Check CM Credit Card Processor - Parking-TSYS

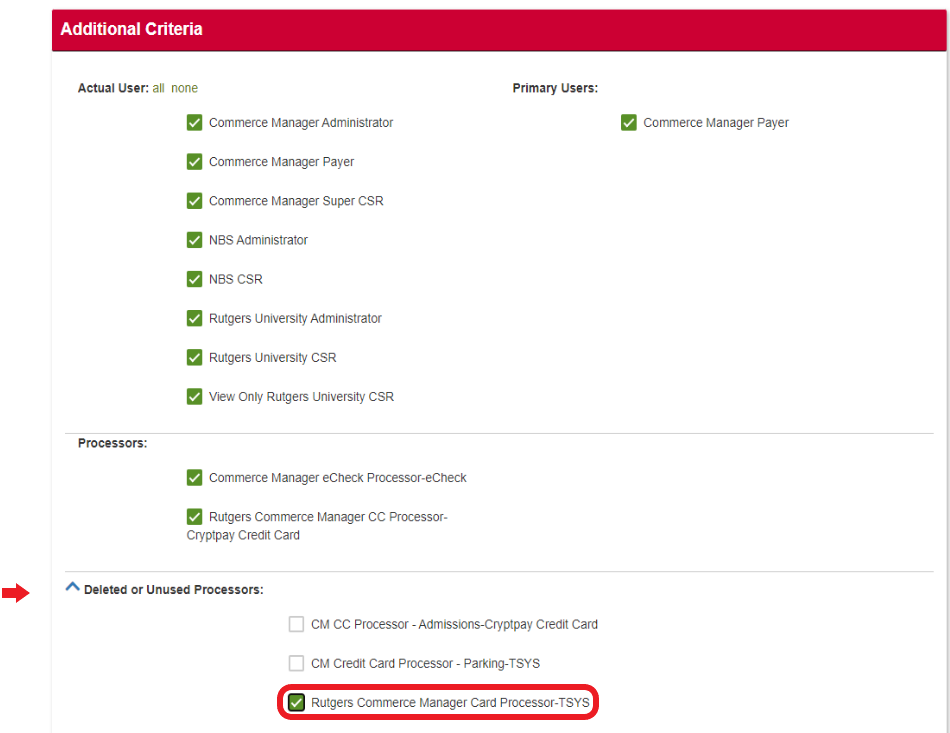click(x=296, y=663)
